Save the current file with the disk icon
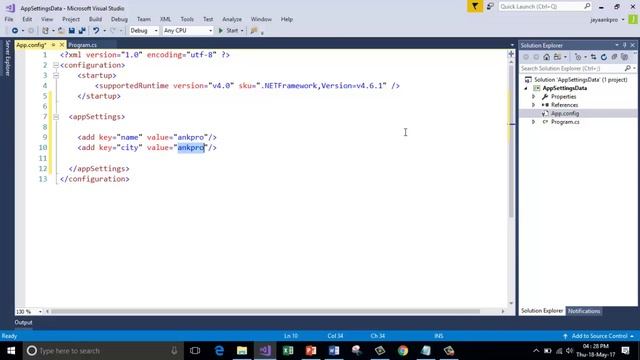Image resolution: width=640 pixels, height=360 pixels. pyautogui.click(x=71, y=31)
